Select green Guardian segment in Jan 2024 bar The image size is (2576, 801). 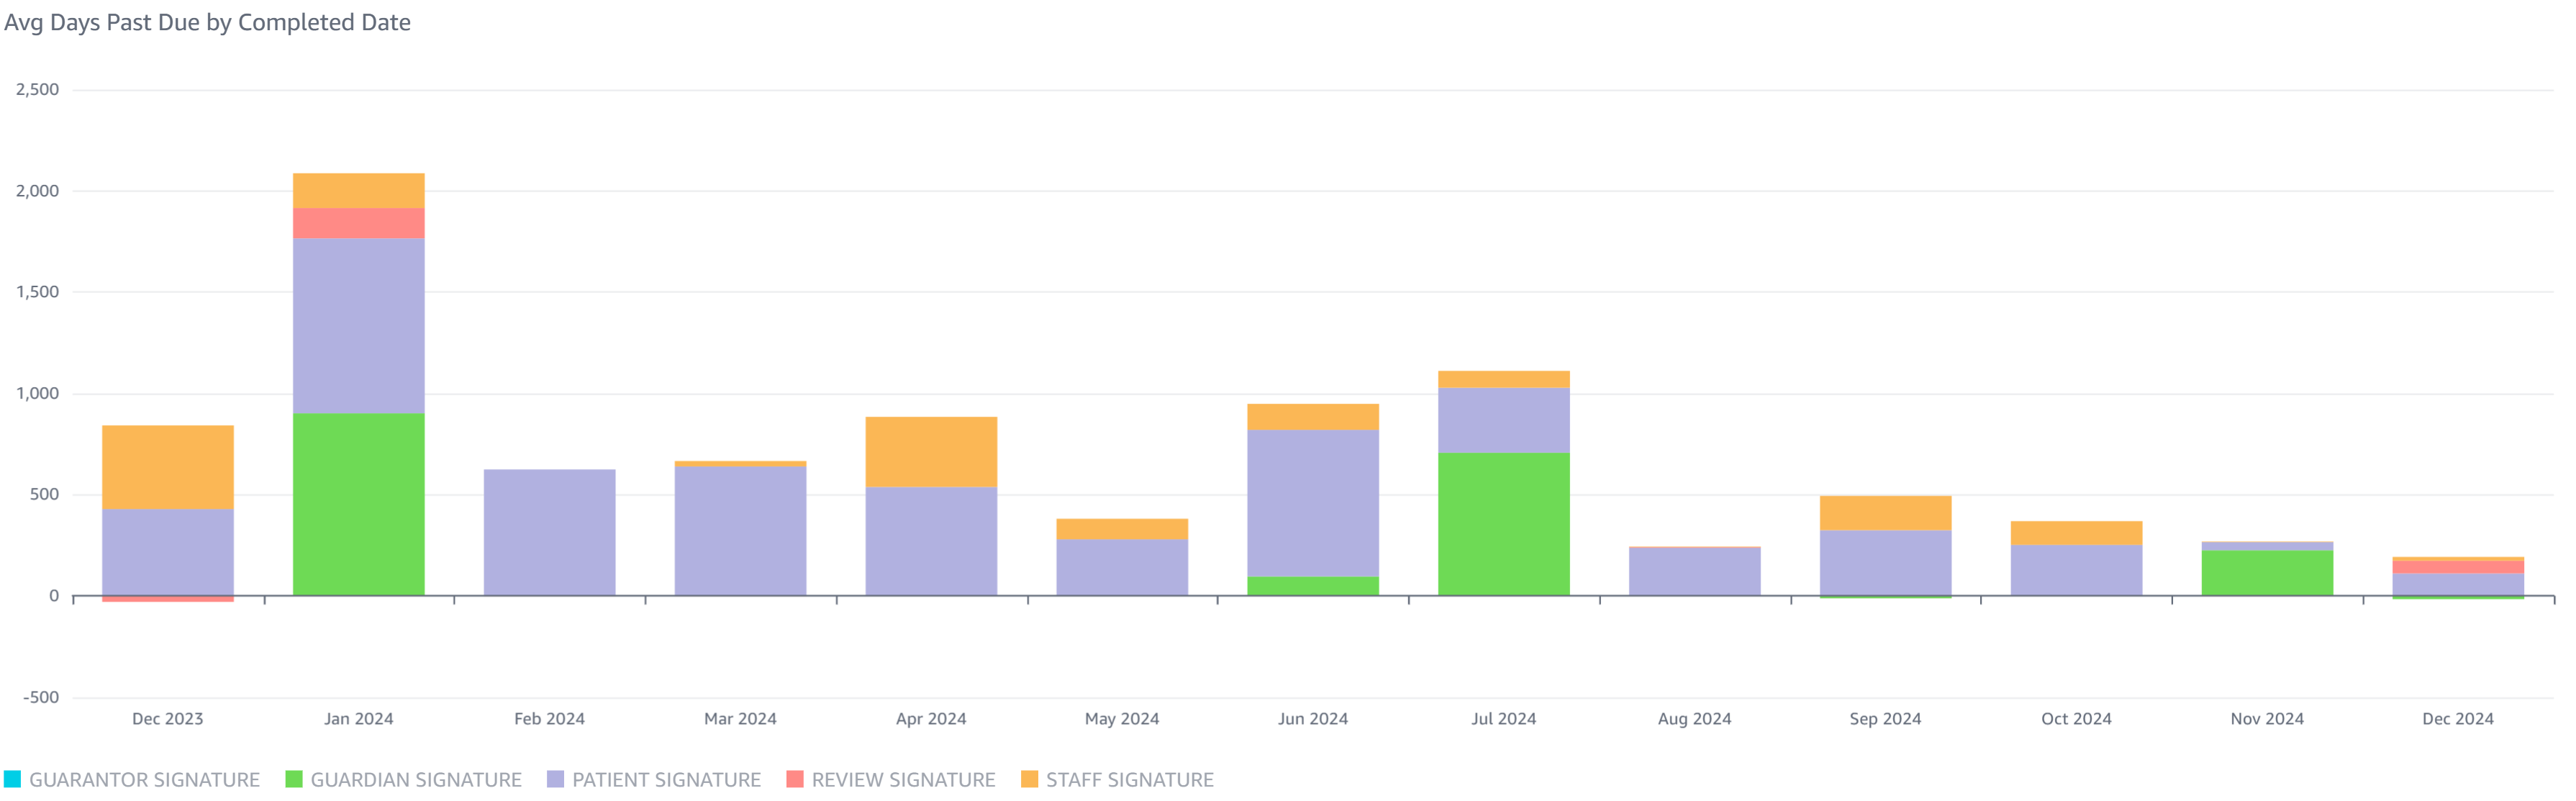coord(358,504)
